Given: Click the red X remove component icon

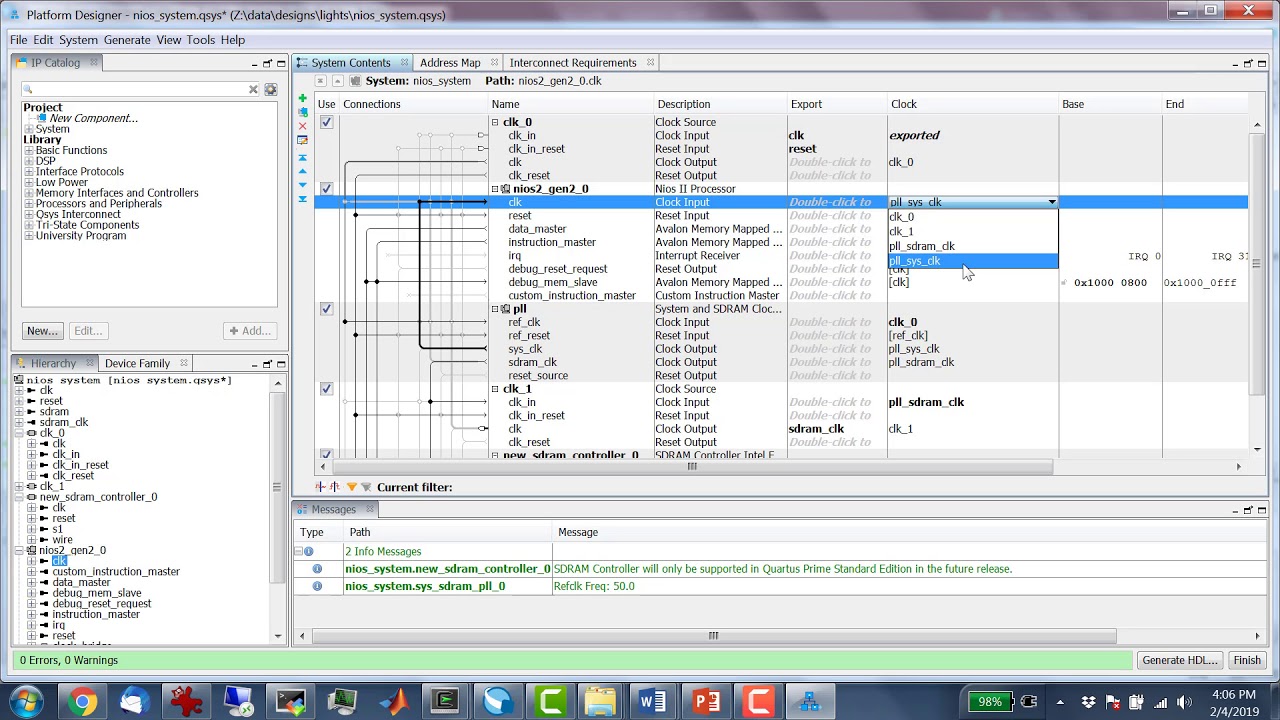Looking at the screenshot, I should pos(303,126).
